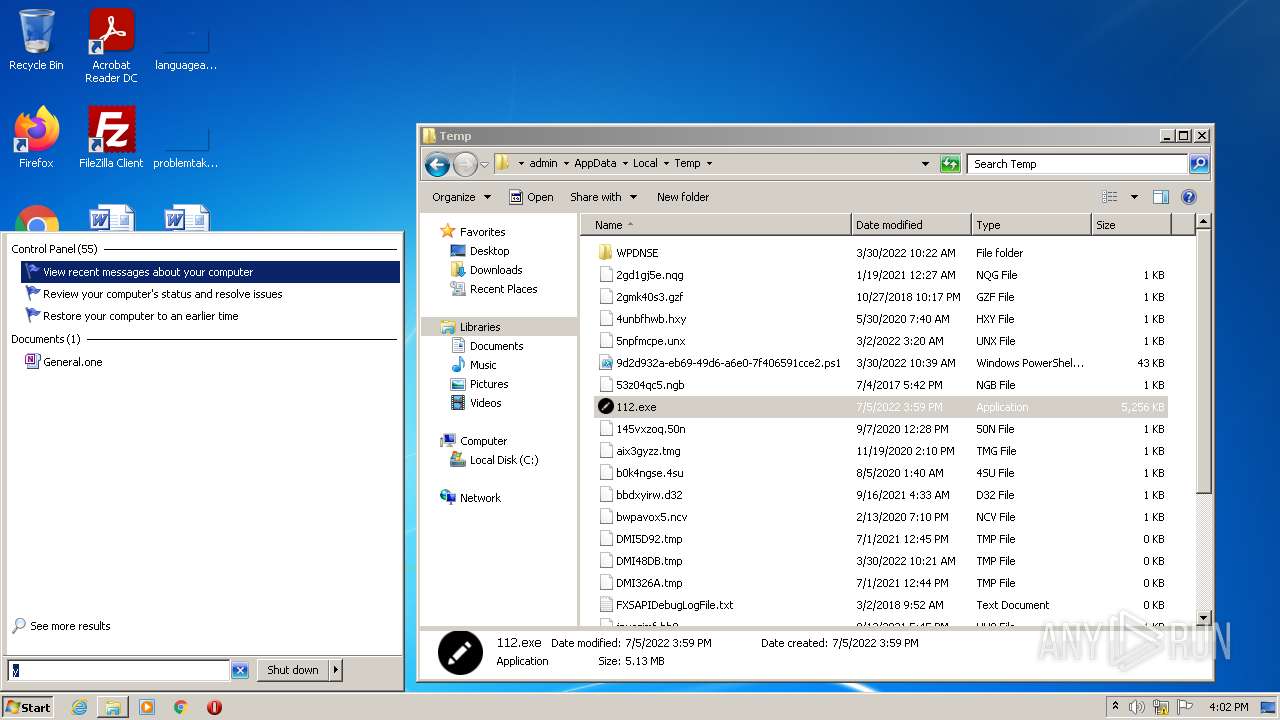Expand the AppData breadcrumb arrow

point(624,164)
